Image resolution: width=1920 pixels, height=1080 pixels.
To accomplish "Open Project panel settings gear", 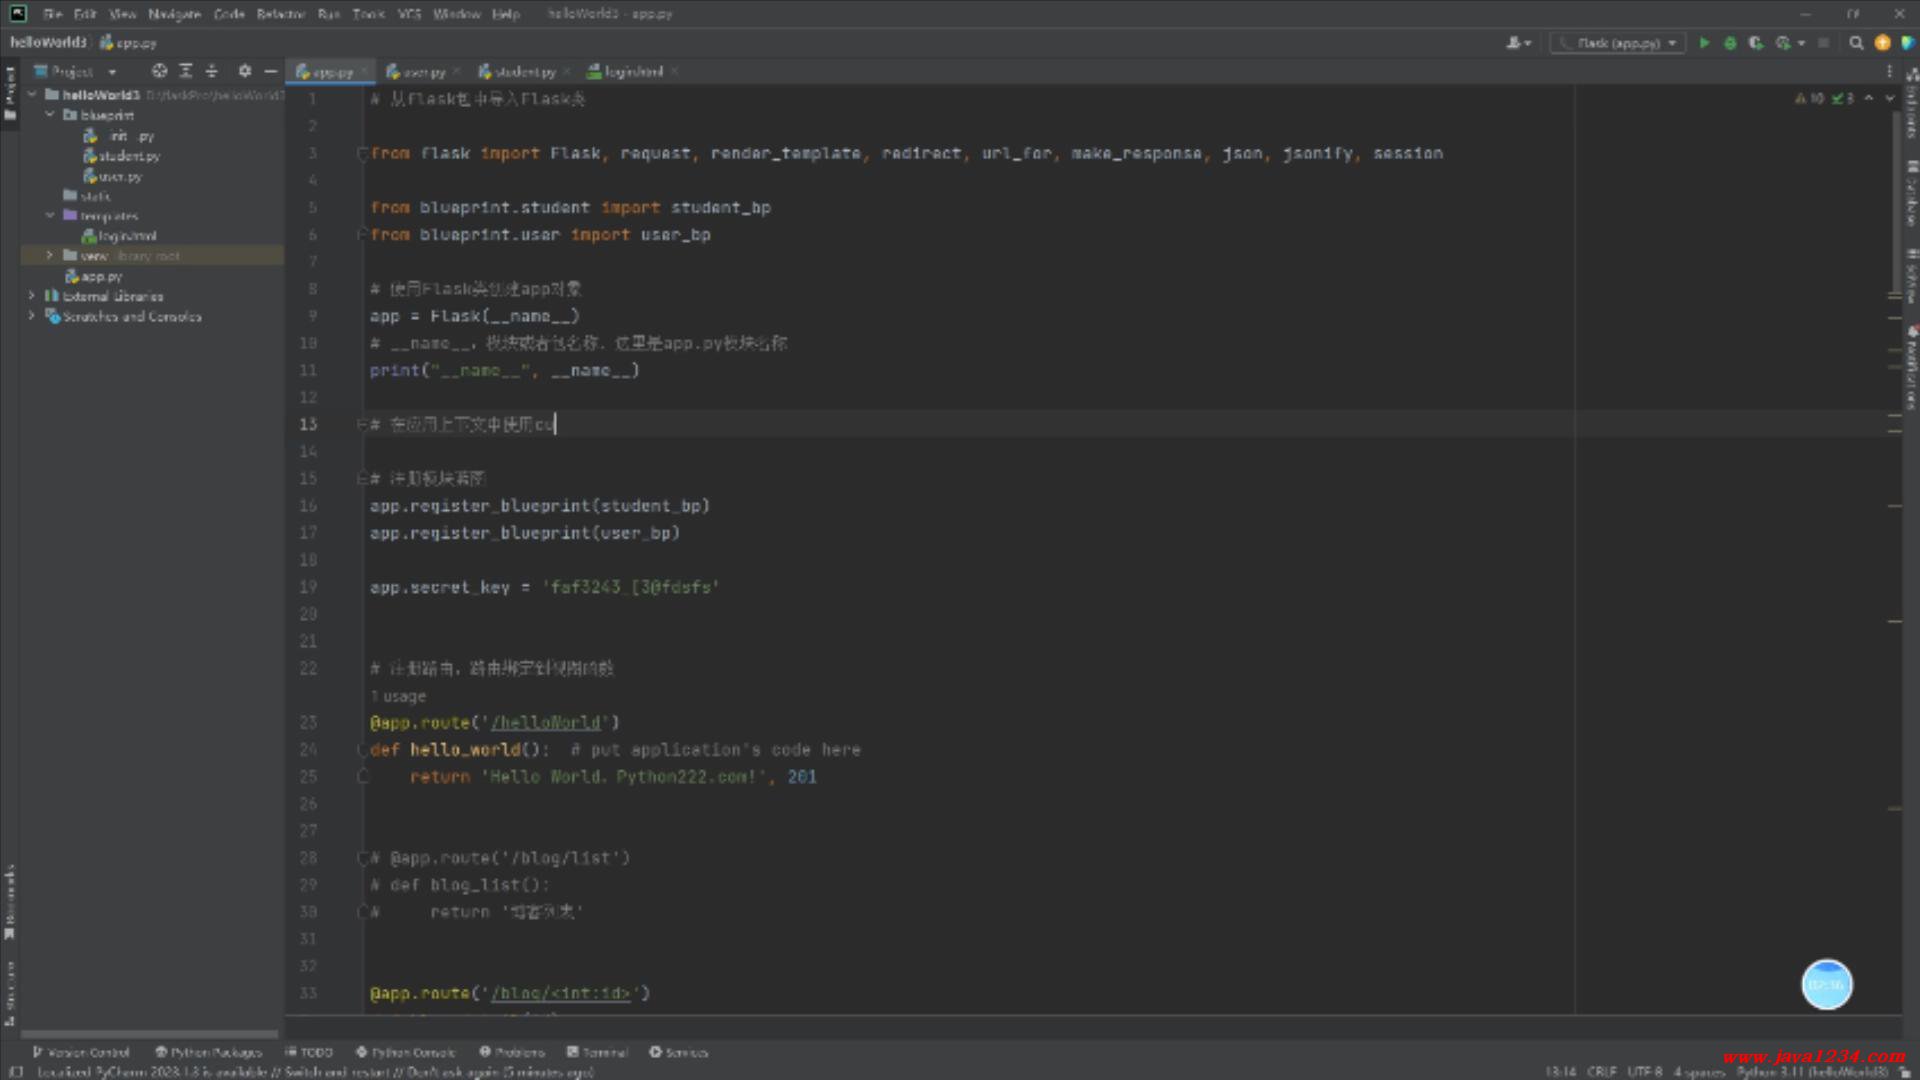I will [245, 71].
